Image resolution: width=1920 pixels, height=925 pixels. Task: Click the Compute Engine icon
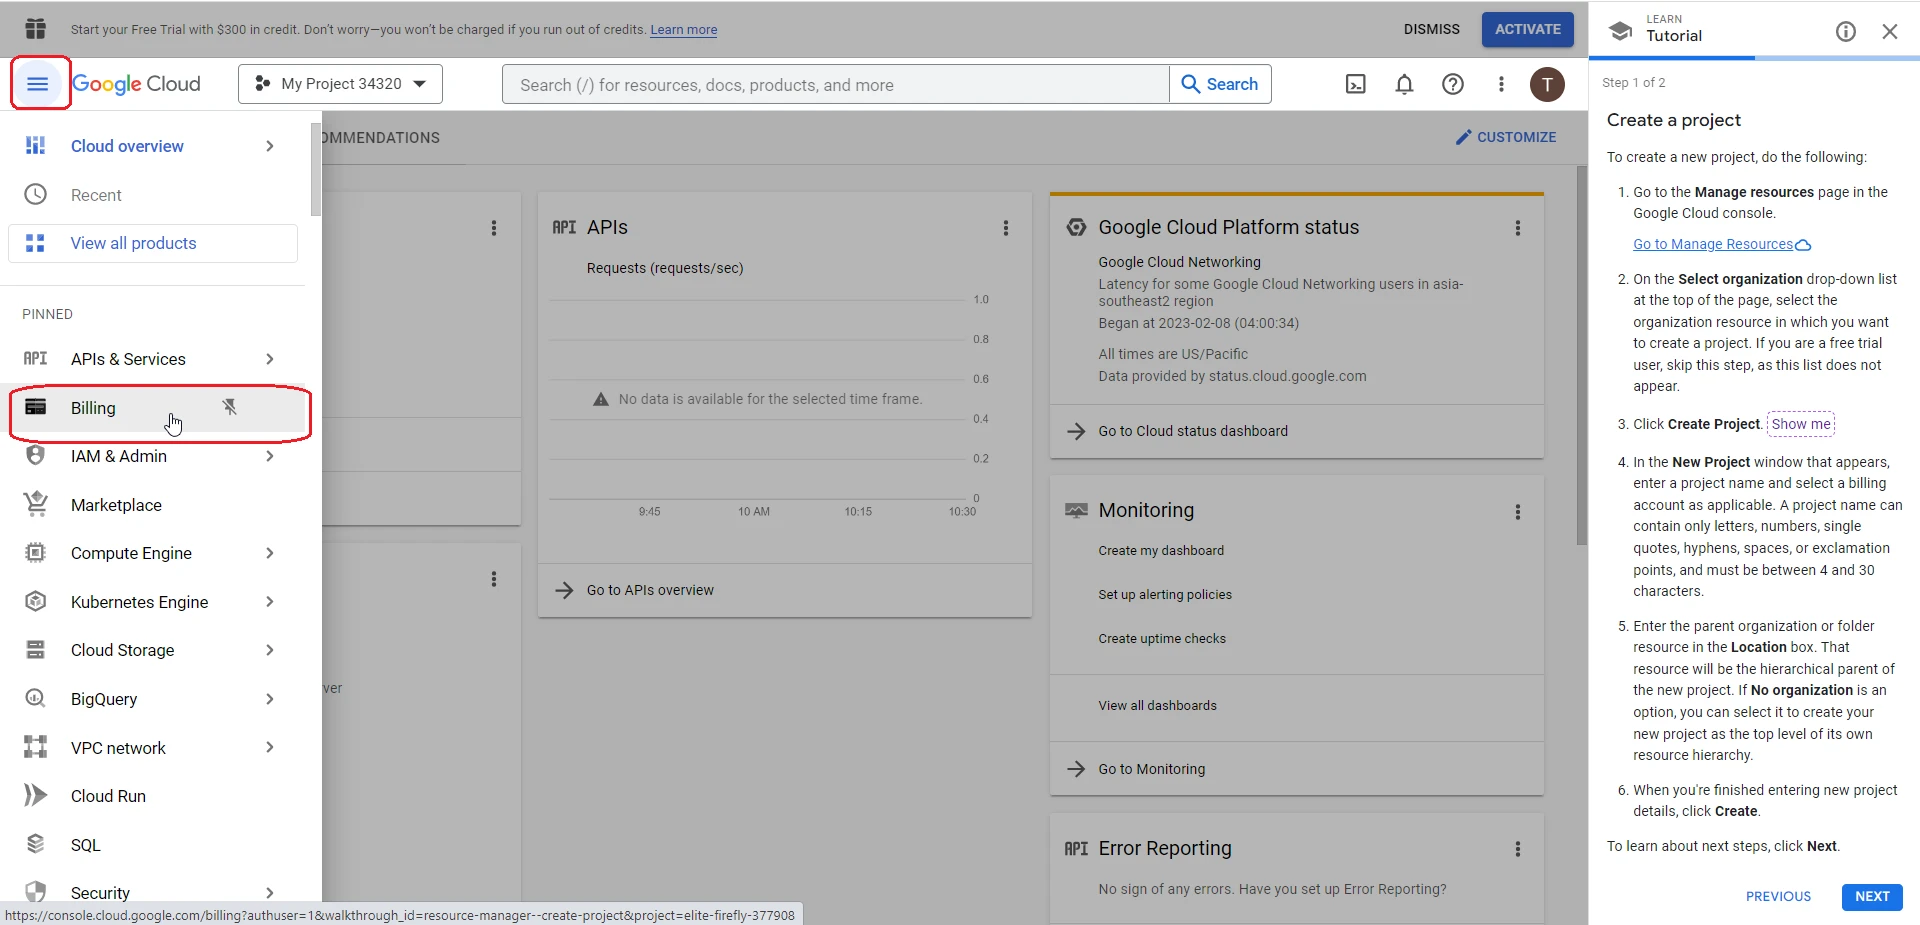tap(36, 553)
